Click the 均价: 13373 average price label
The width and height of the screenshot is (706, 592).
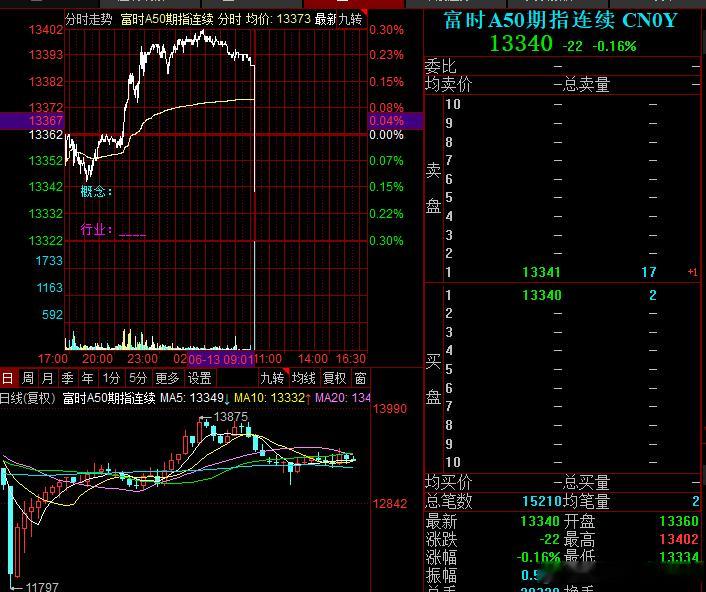278,19
